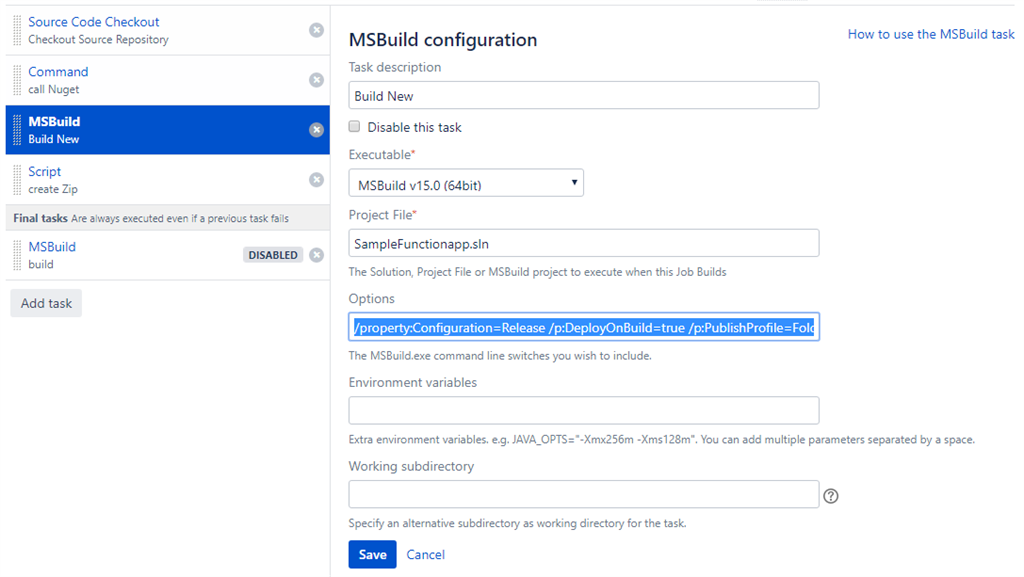The width and height of the screenshot is (1024, 577).
Task: Enable the Disable this task checkbox
Action: coord(354,126)
